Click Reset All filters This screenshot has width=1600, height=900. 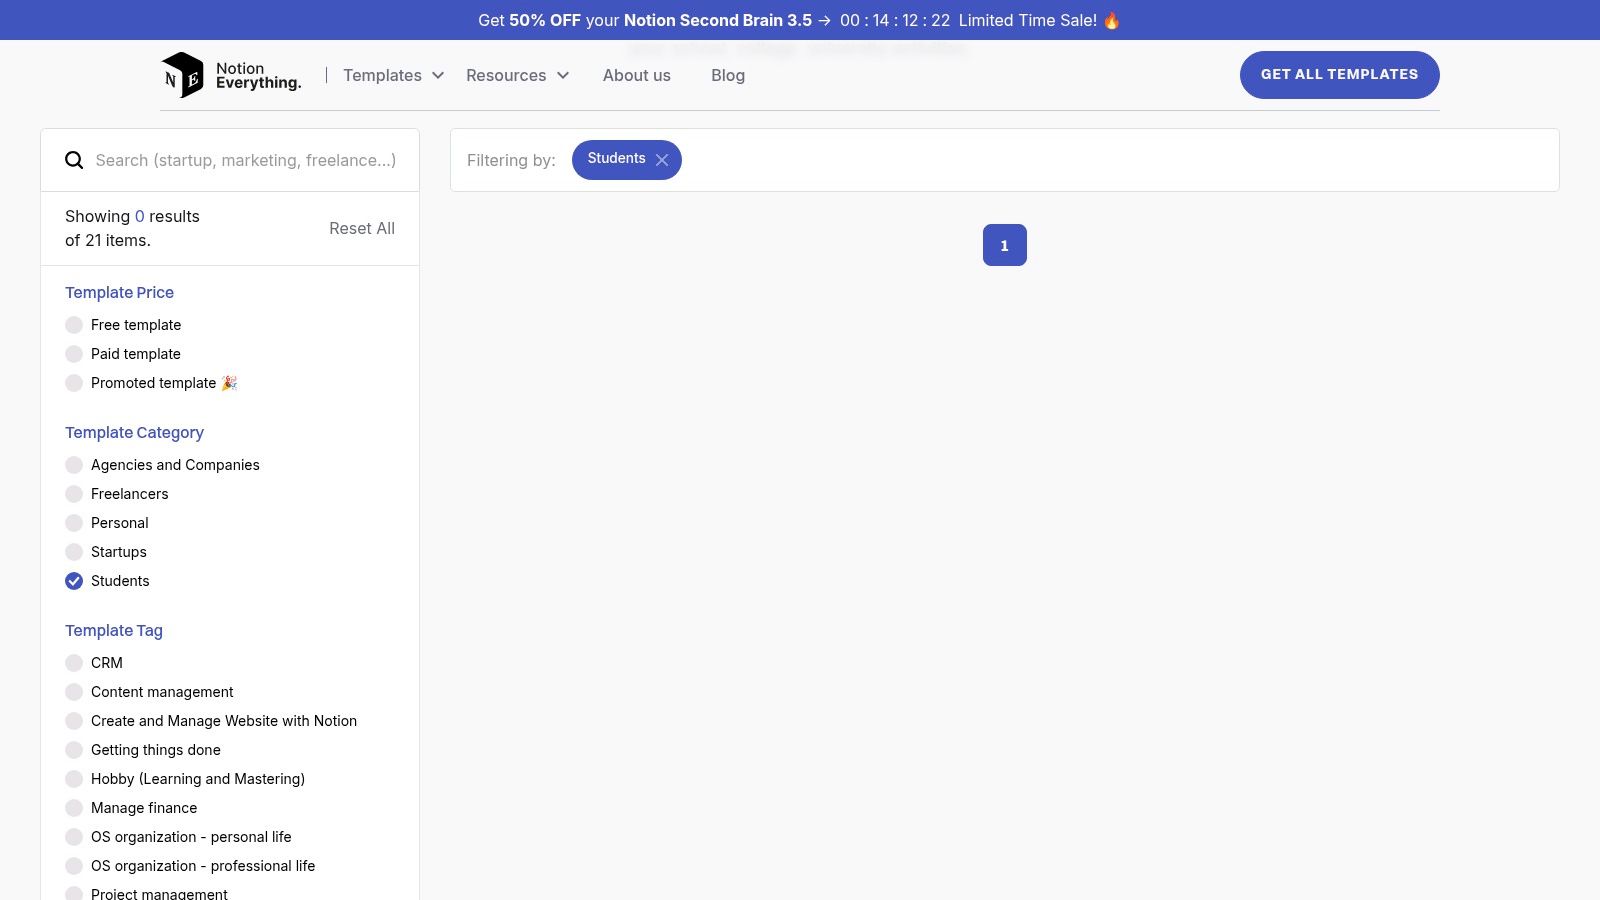(x=362, y=228)
